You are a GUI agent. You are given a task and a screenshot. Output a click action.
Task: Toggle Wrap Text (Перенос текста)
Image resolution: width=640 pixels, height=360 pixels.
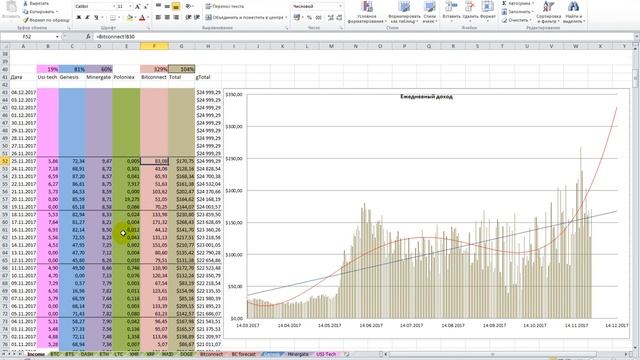click(x=224, y=6)
